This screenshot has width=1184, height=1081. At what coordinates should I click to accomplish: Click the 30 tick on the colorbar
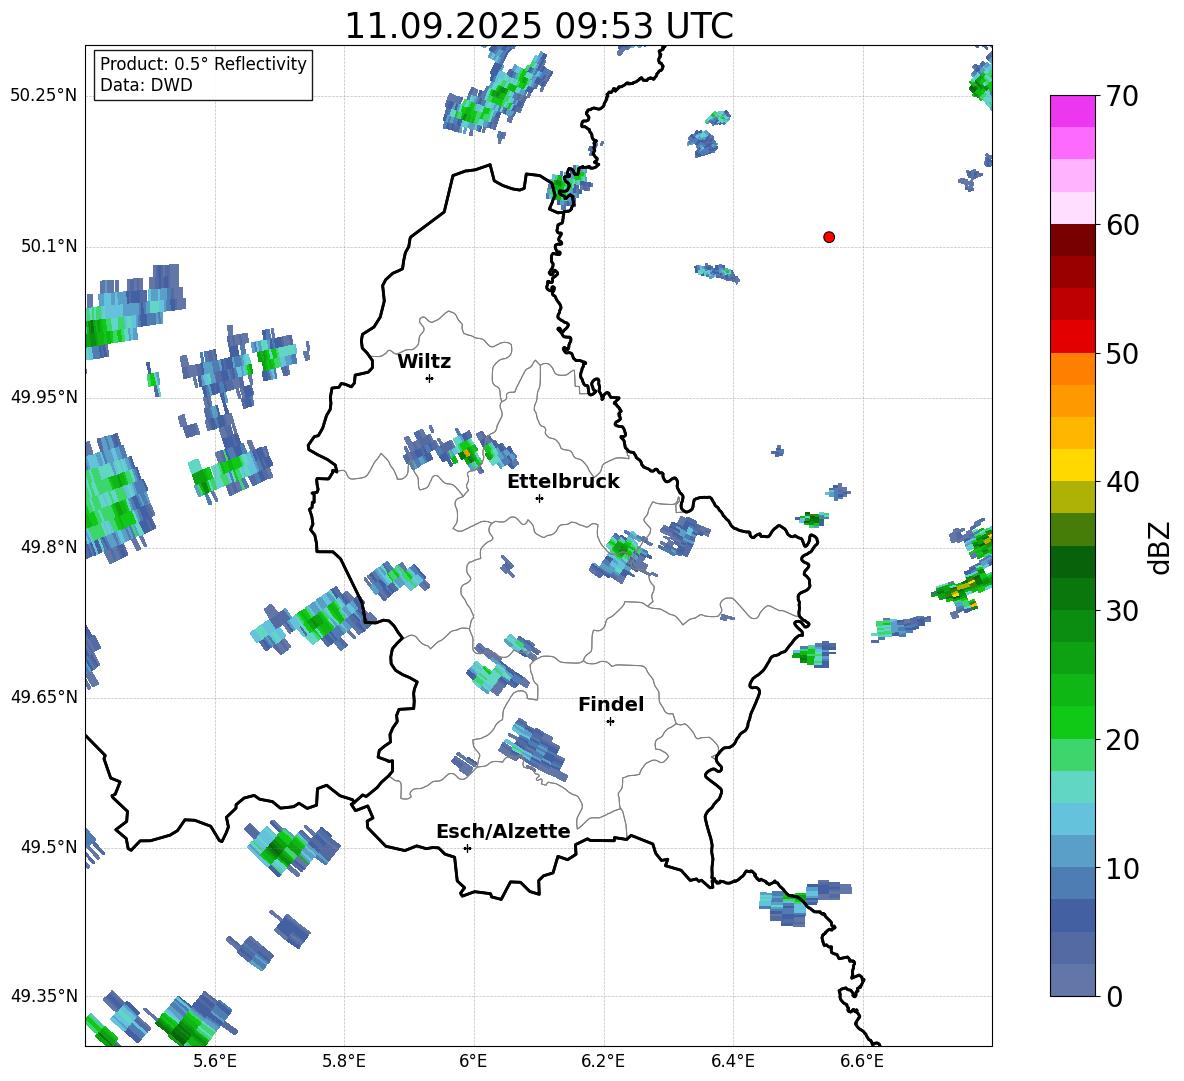point(1122,611)
